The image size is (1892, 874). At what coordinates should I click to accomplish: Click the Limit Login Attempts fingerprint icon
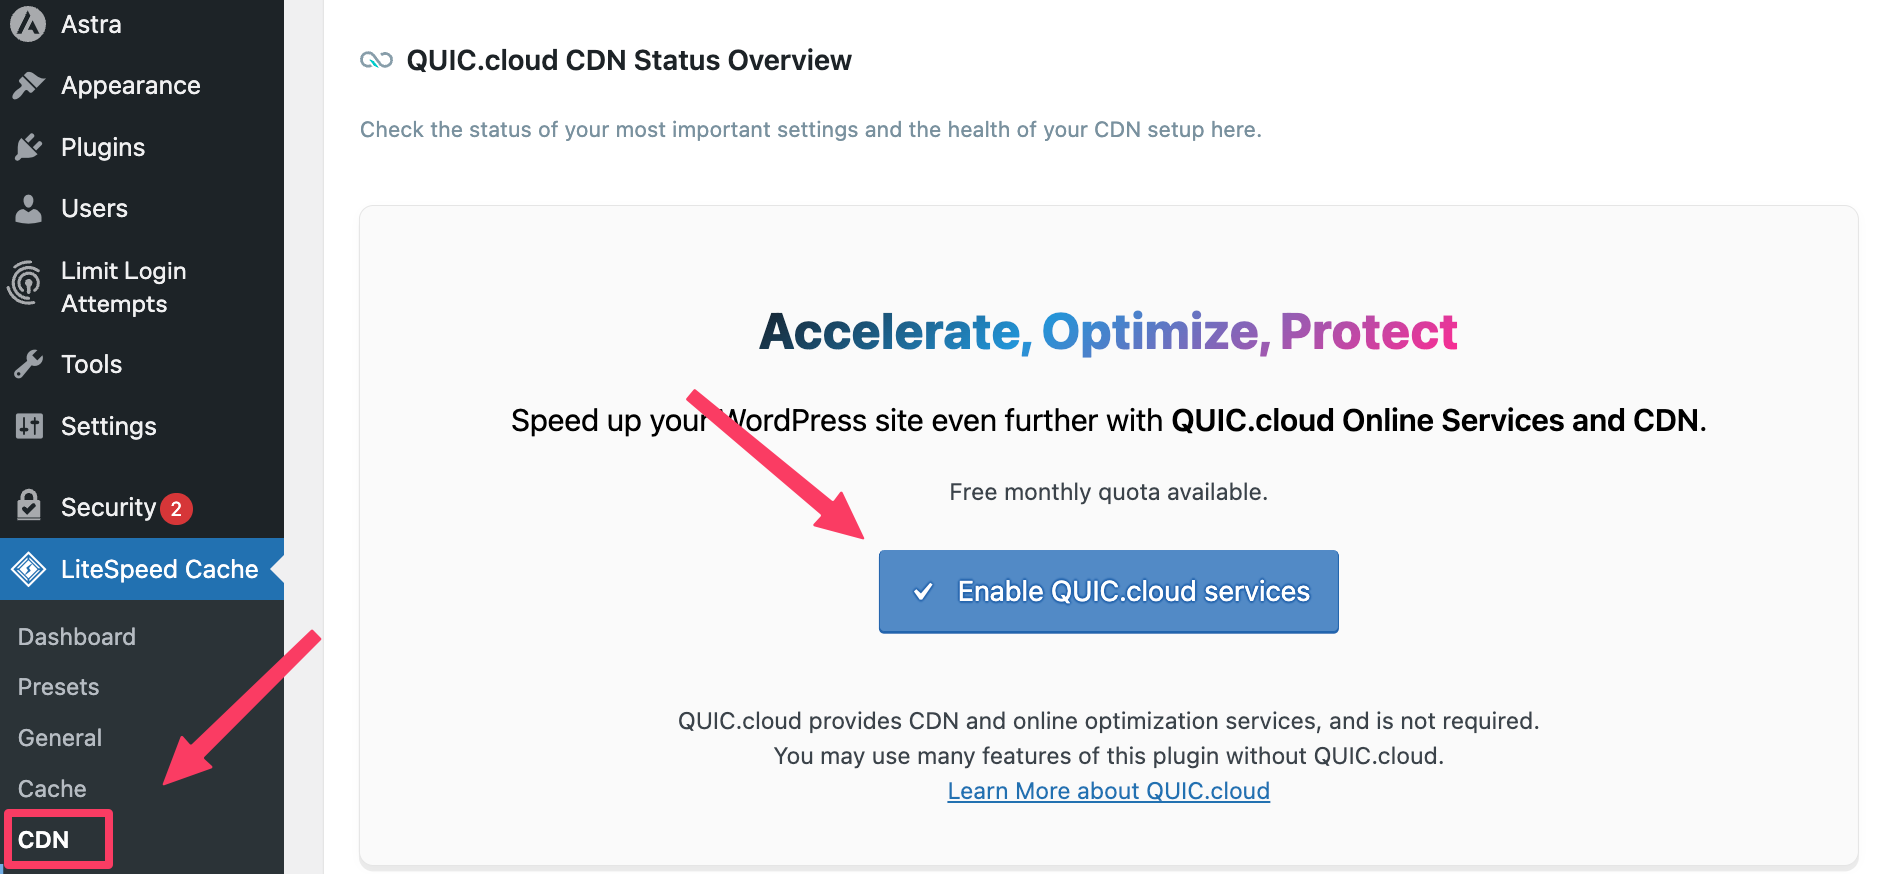point(26,283)
